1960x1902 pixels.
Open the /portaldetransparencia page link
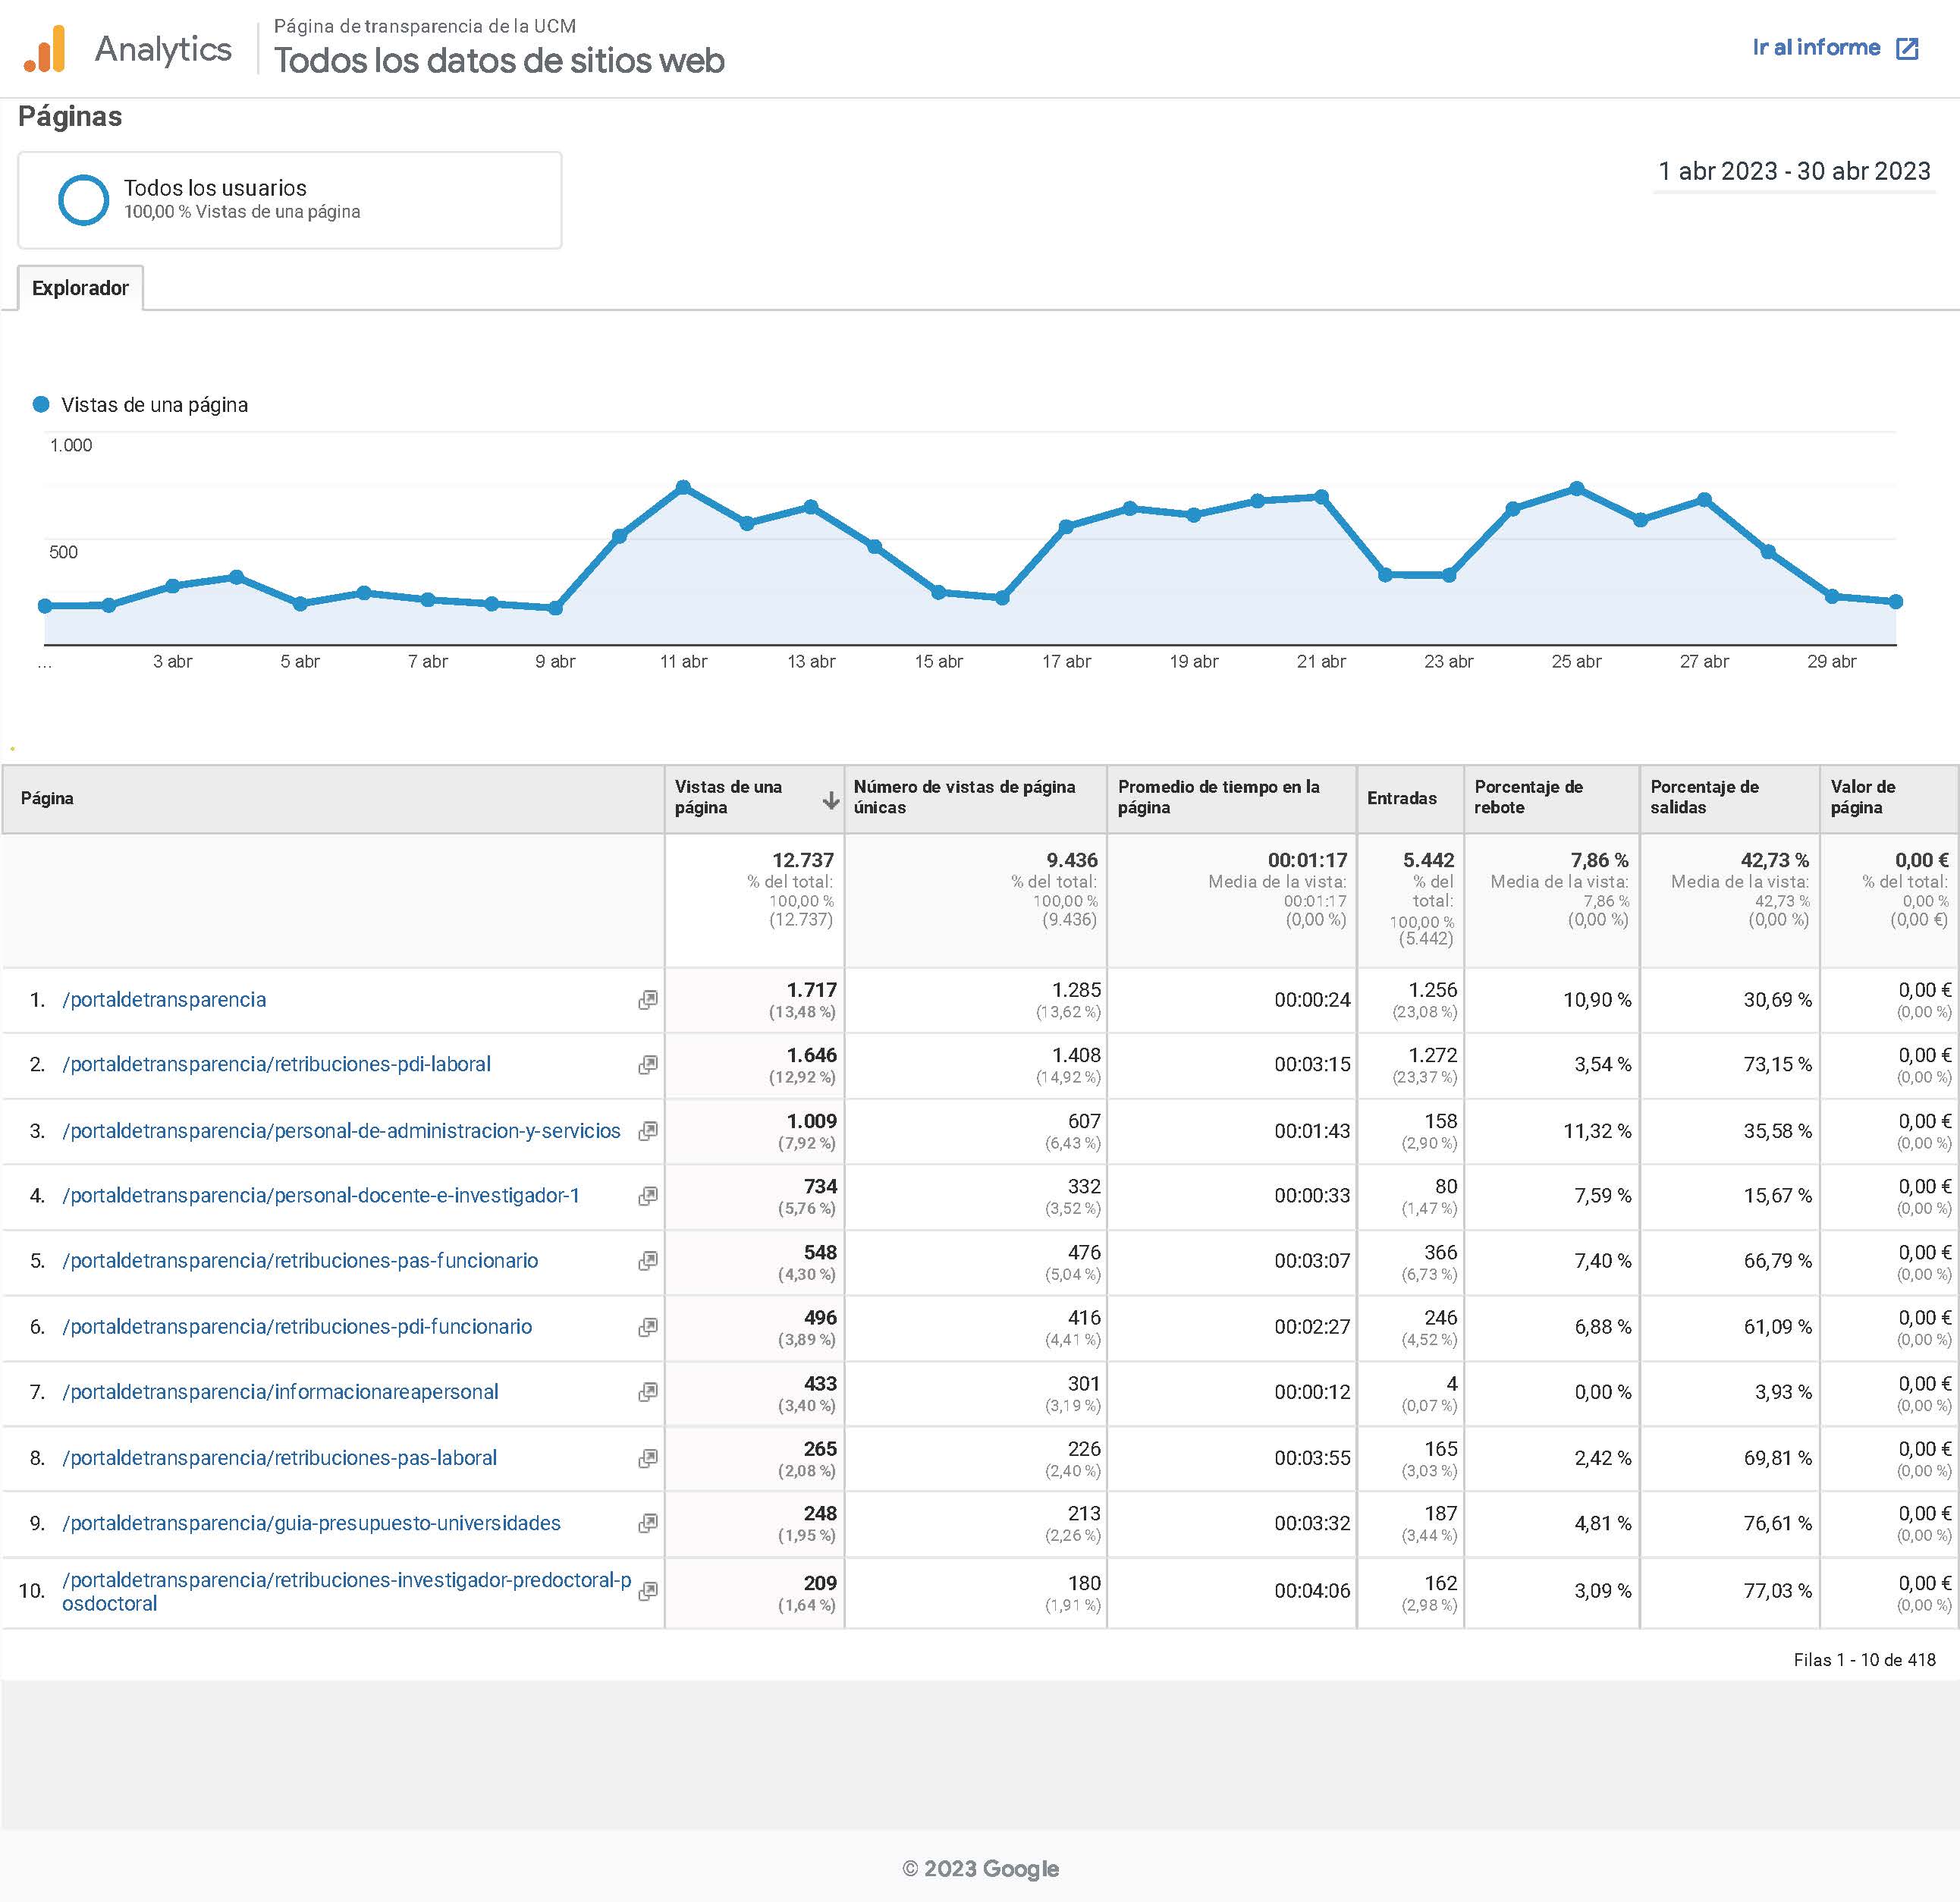coord(164,1000)
